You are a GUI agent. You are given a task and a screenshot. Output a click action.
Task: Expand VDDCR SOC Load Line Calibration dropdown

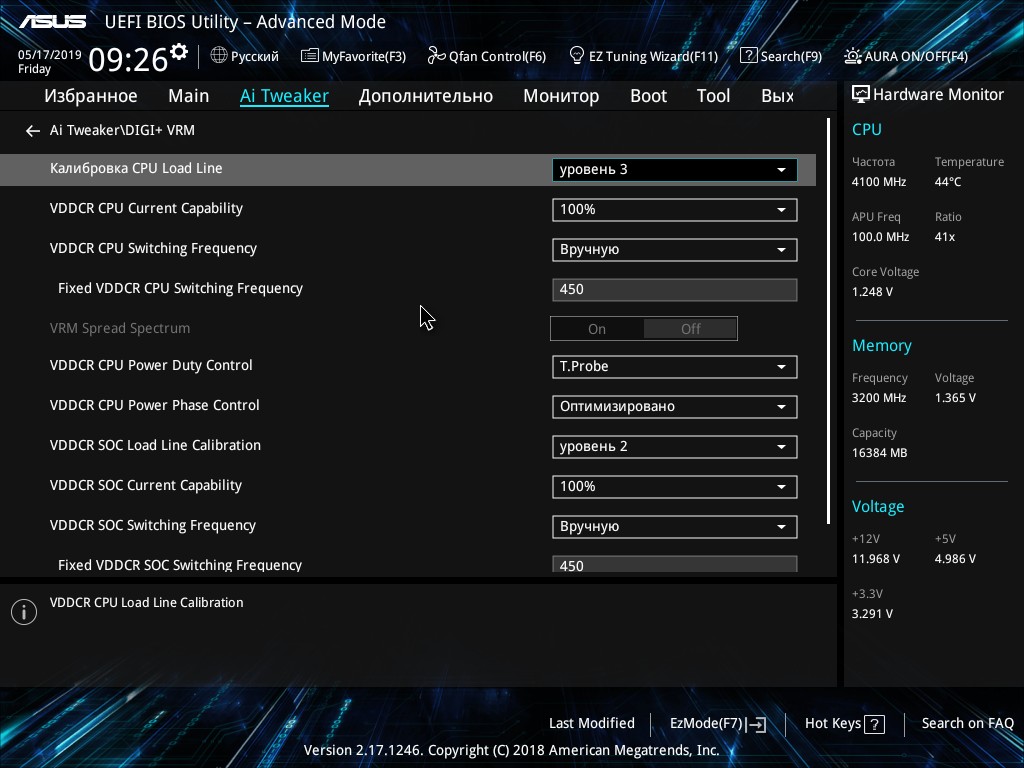[x=675, y=447]
